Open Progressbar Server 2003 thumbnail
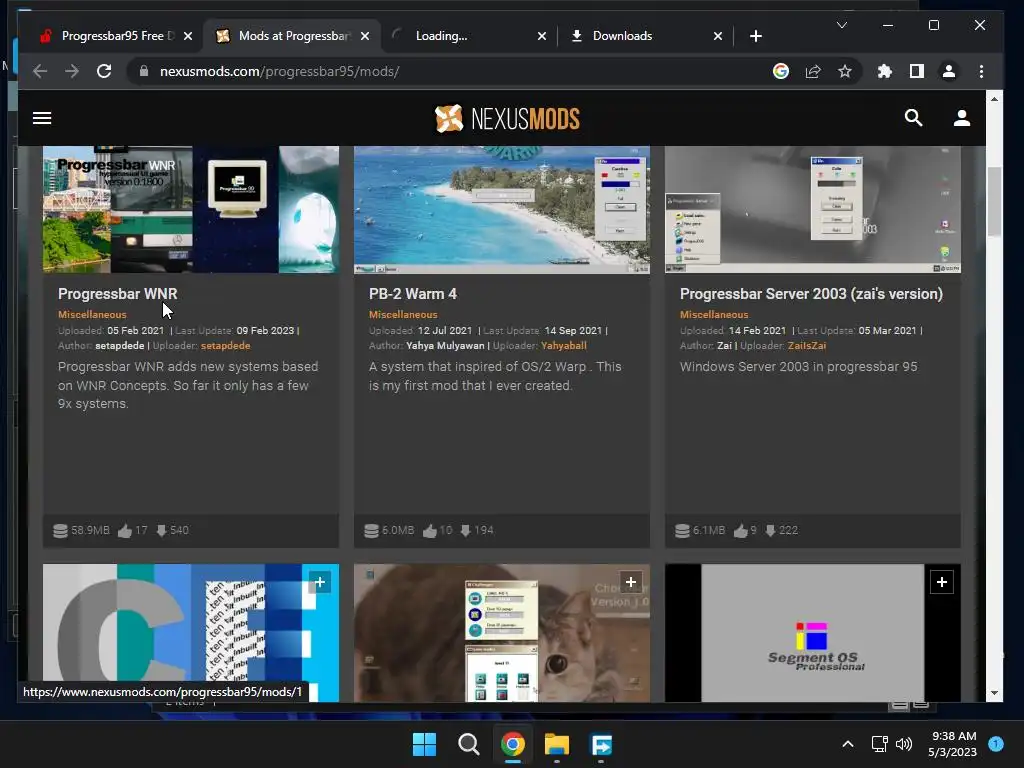 (x=812, y=209)
